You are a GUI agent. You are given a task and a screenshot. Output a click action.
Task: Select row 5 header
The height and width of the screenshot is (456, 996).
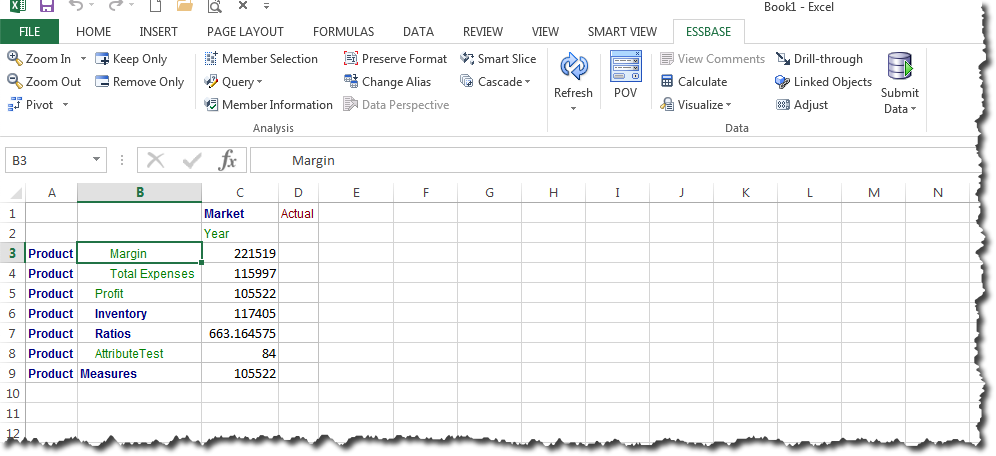12,293
